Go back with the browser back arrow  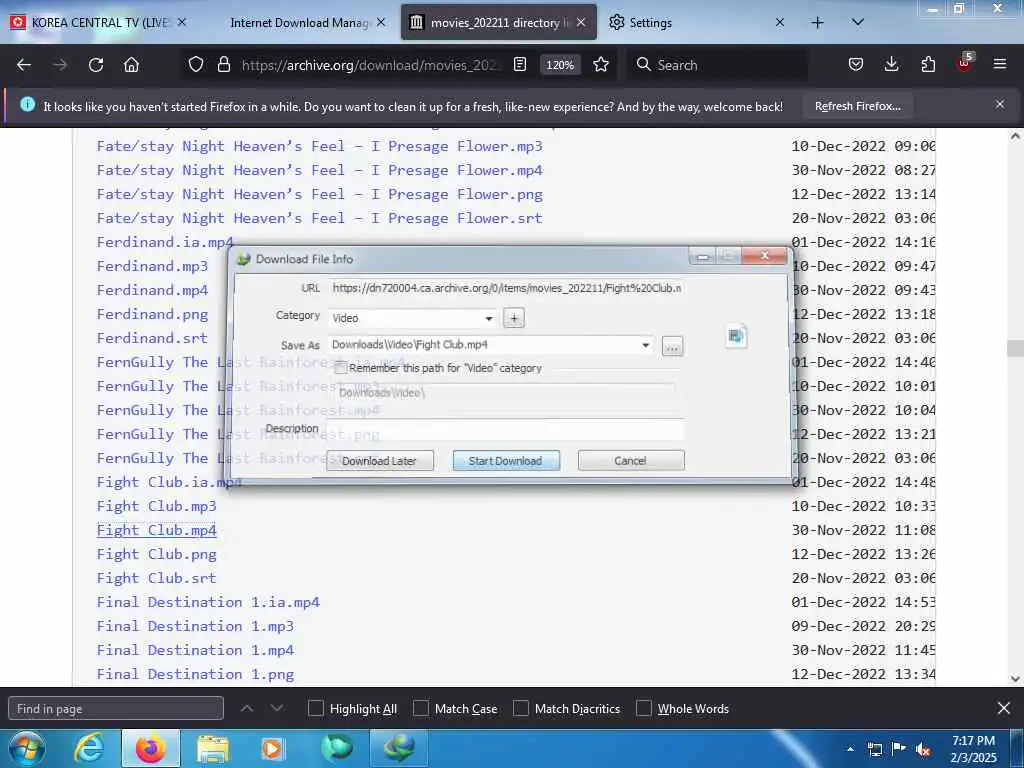pyautogui.click(x=24, y=65)
